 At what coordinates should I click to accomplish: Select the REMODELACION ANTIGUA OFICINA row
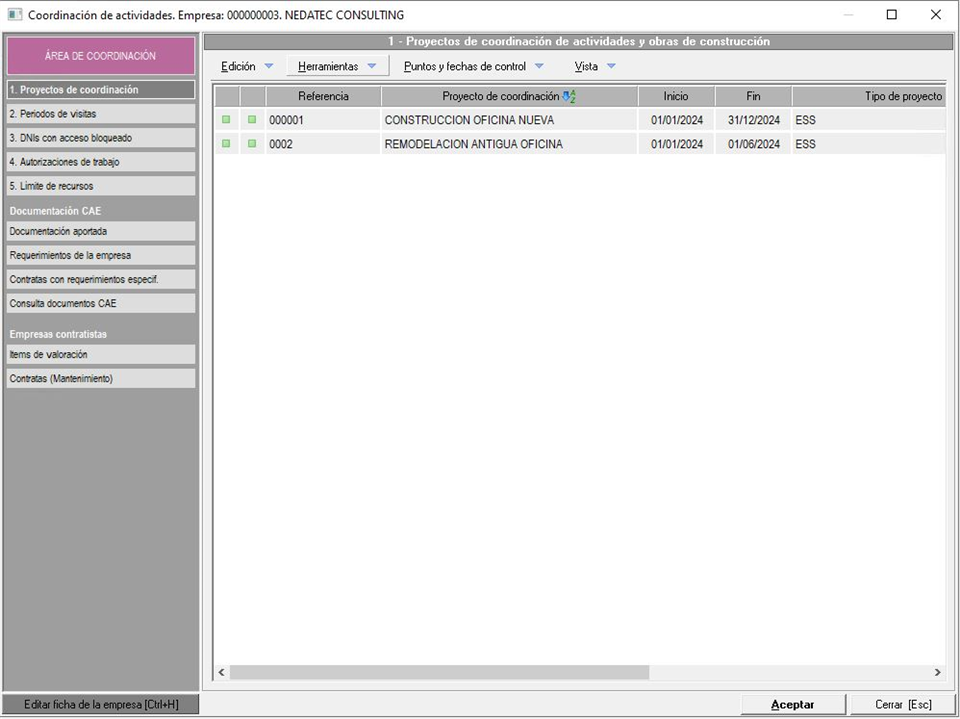[473, 144]
